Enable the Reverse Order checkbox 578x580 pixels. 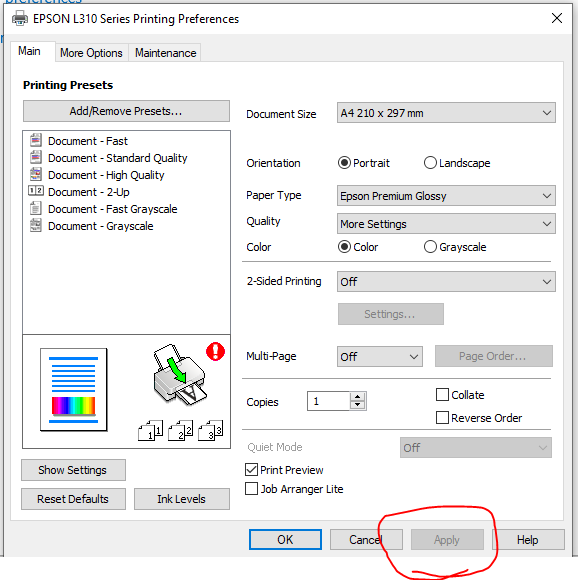coord(442,418)
